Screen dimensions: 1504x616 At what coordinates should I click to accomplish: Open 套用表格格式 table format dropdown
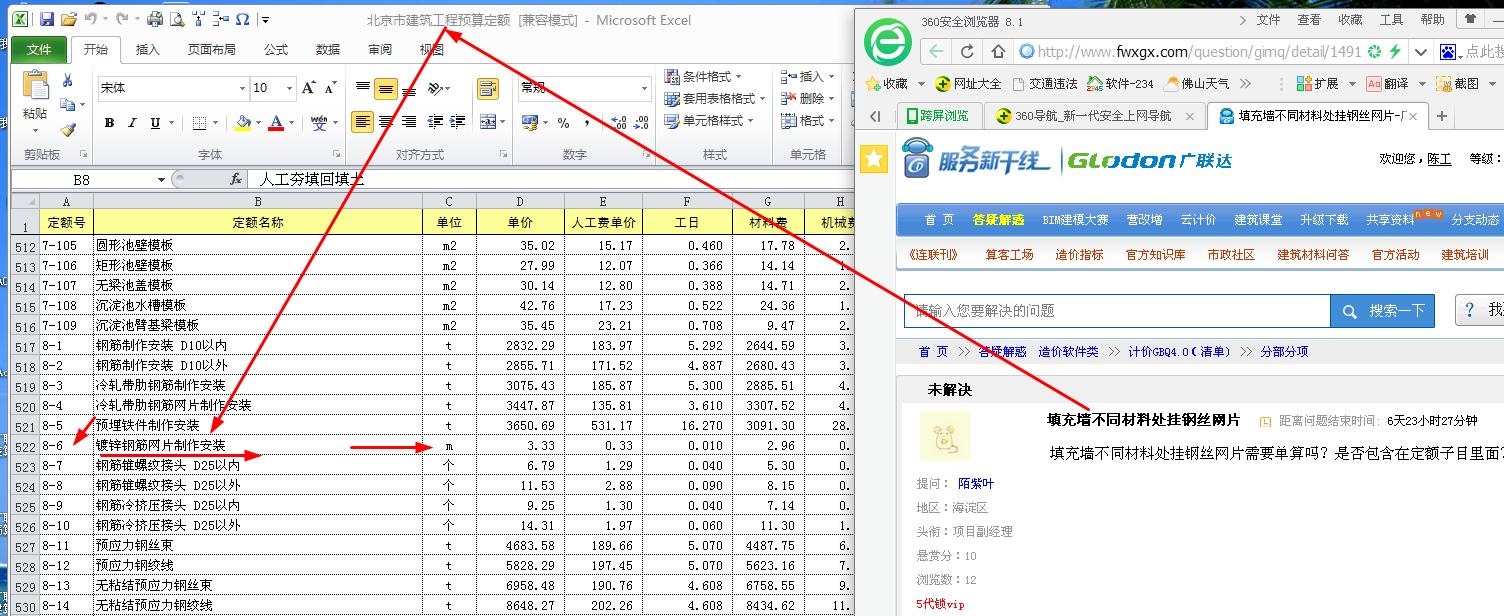(x=715, y=98)
